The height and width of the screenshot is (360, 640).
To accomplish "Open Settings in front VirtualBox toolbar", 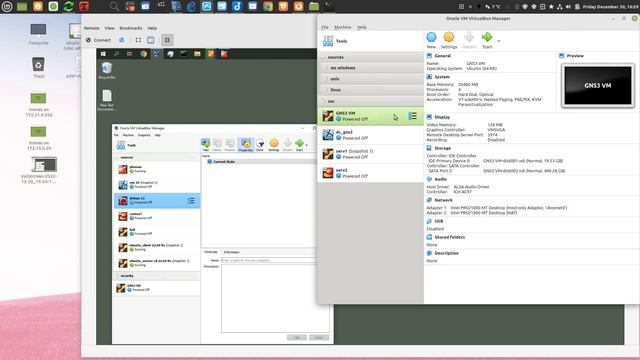I will 449,40.
